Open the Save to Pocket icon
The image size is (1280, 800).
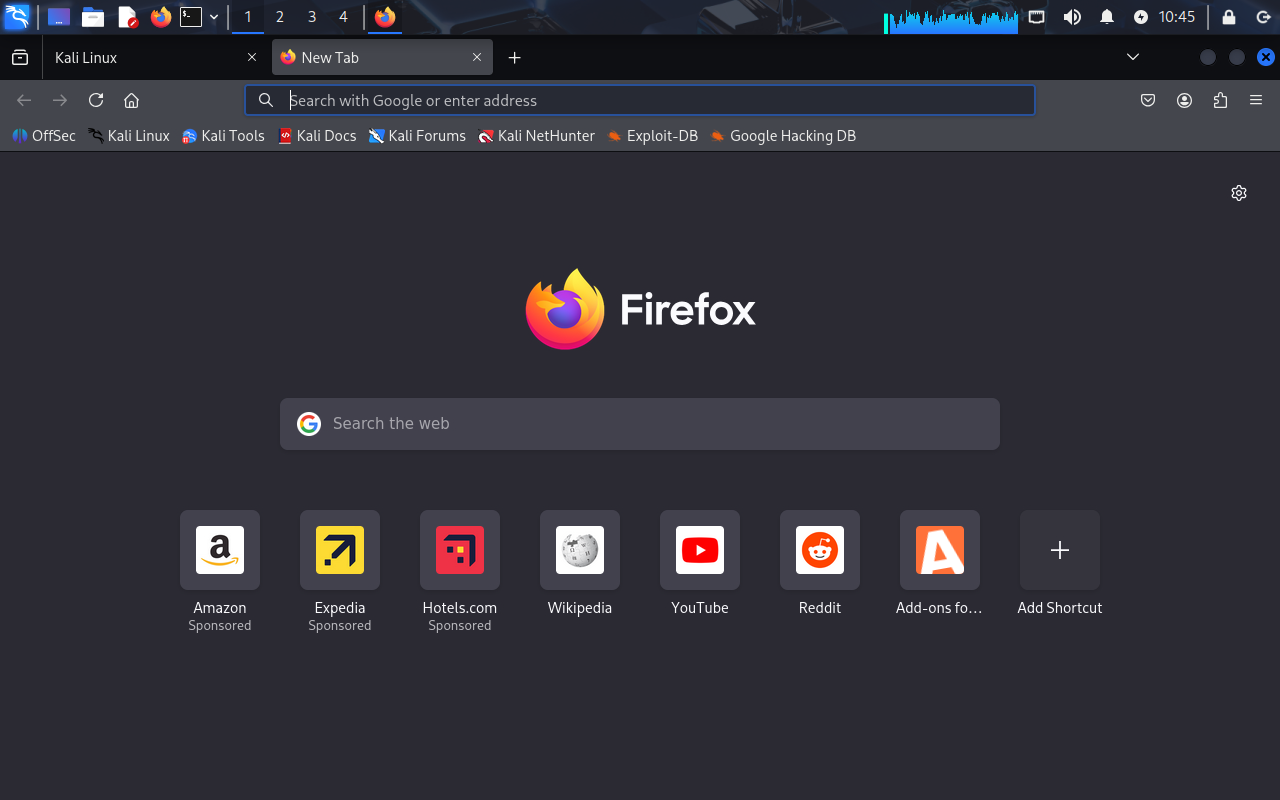coord(1148,100)
